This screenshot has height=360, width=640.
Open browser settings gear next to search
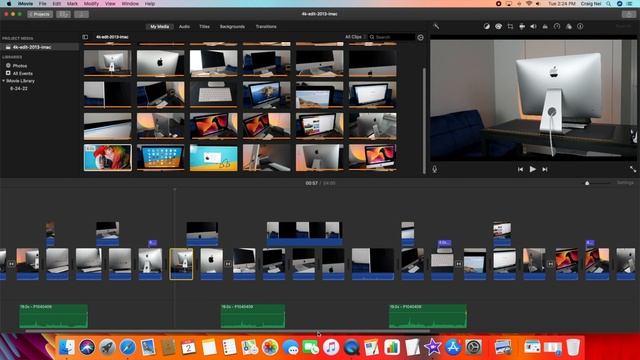pos(420,37)
